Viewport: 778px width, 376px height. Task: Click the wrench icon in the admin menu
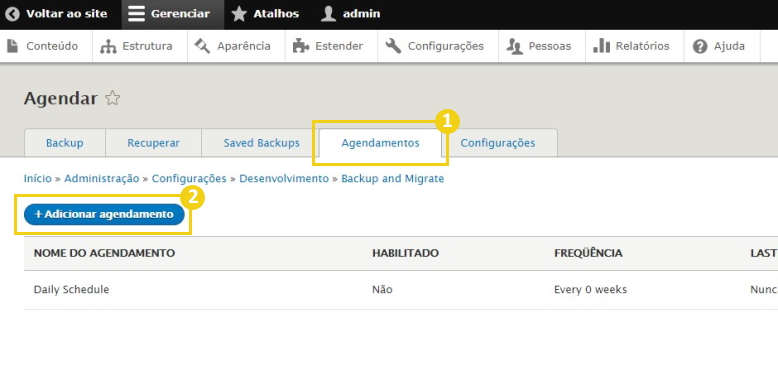[393, 46]
